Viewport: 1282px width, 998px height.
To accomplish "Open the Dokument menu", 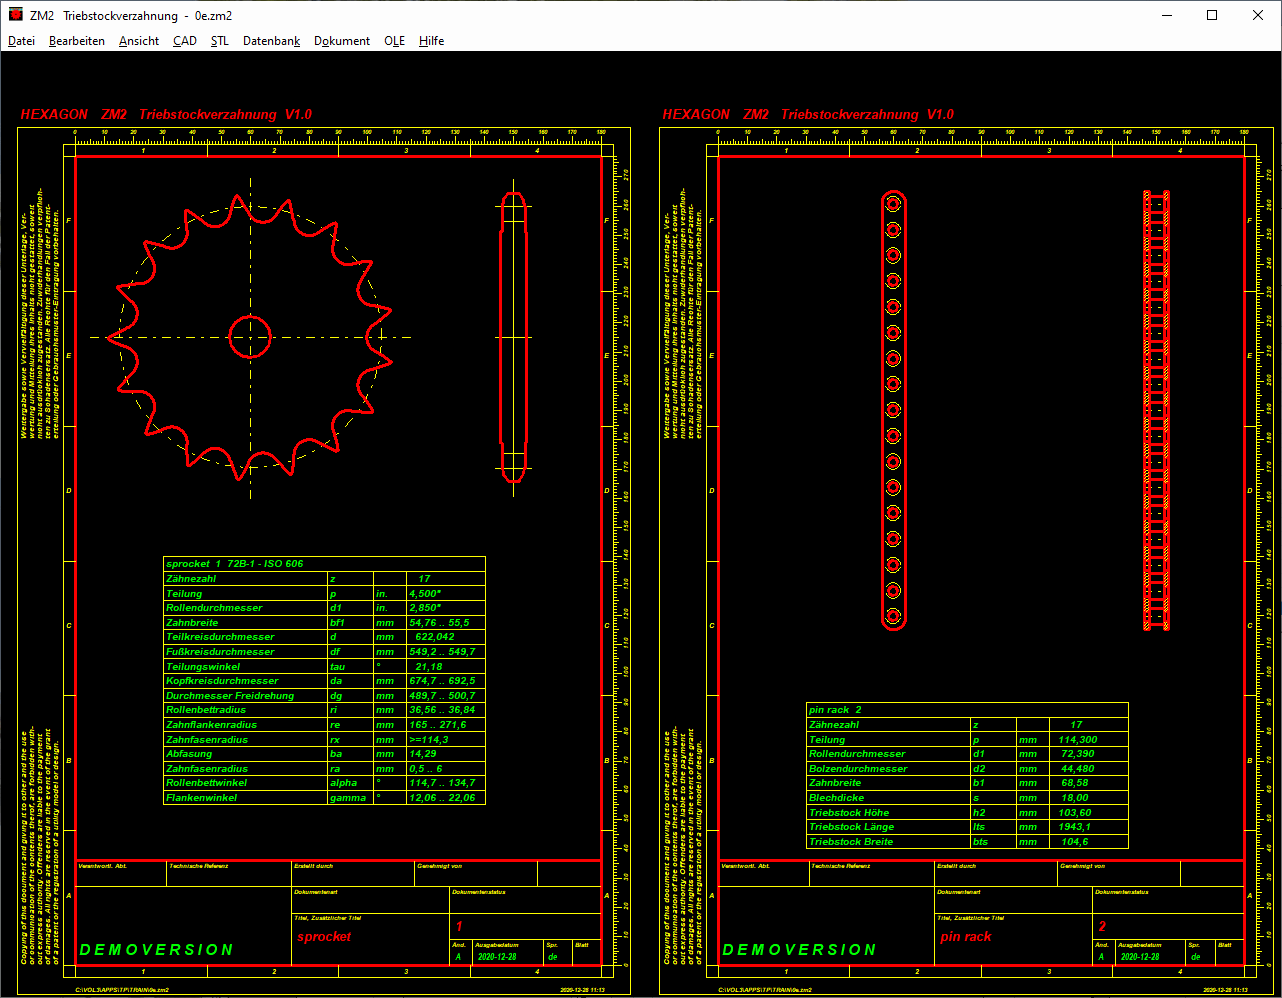I will coord(342,41).
